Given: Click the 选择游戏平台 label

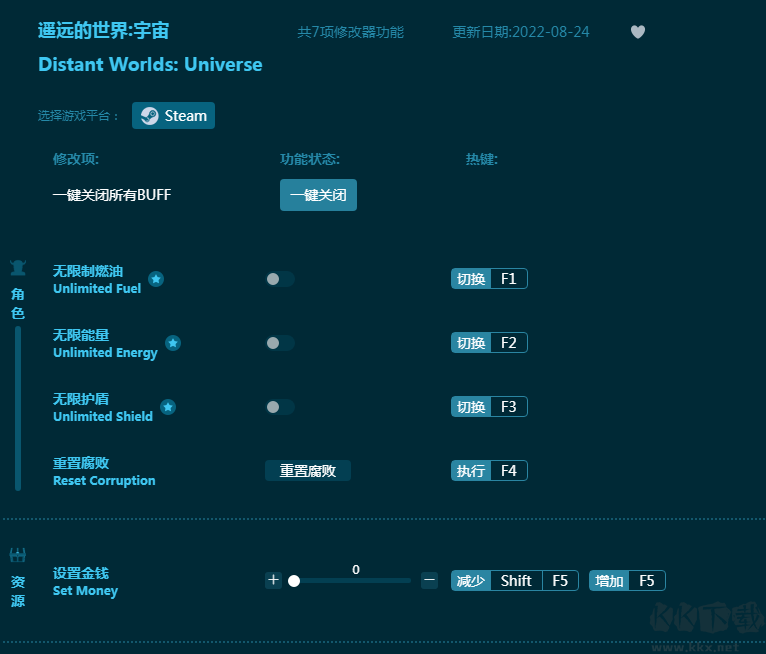Looking at the screenshot, I should pyautogui.click(x=78, y=116).
